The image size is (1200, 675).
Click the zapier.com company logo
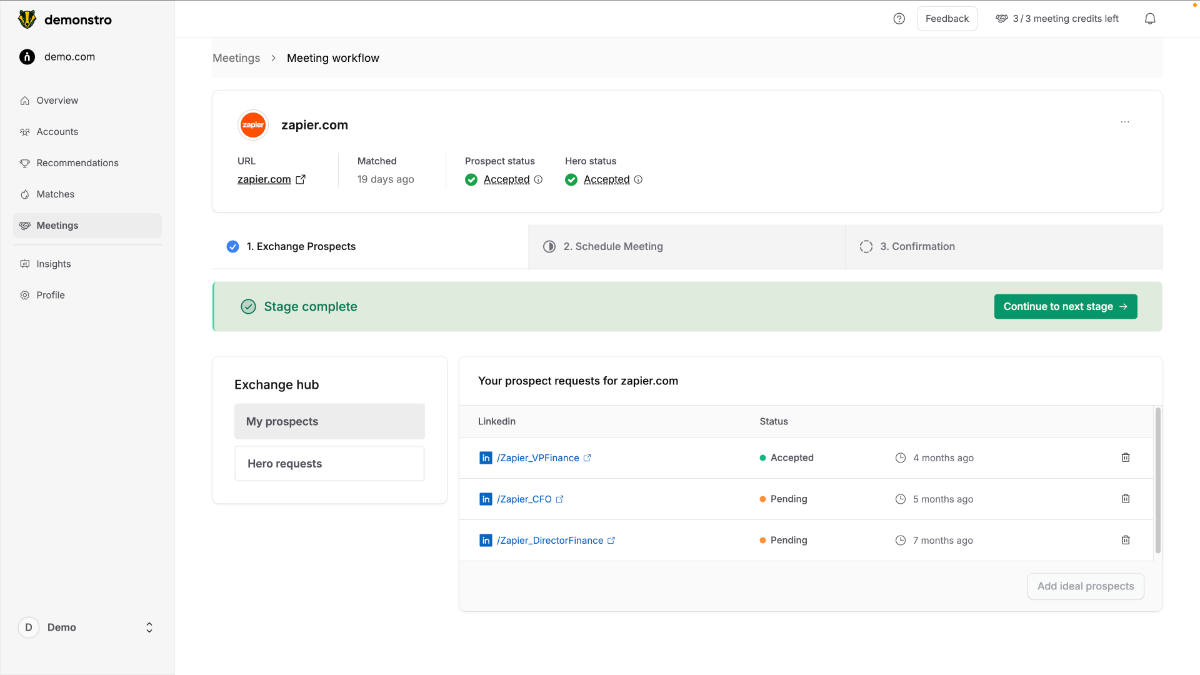[253, 125]
